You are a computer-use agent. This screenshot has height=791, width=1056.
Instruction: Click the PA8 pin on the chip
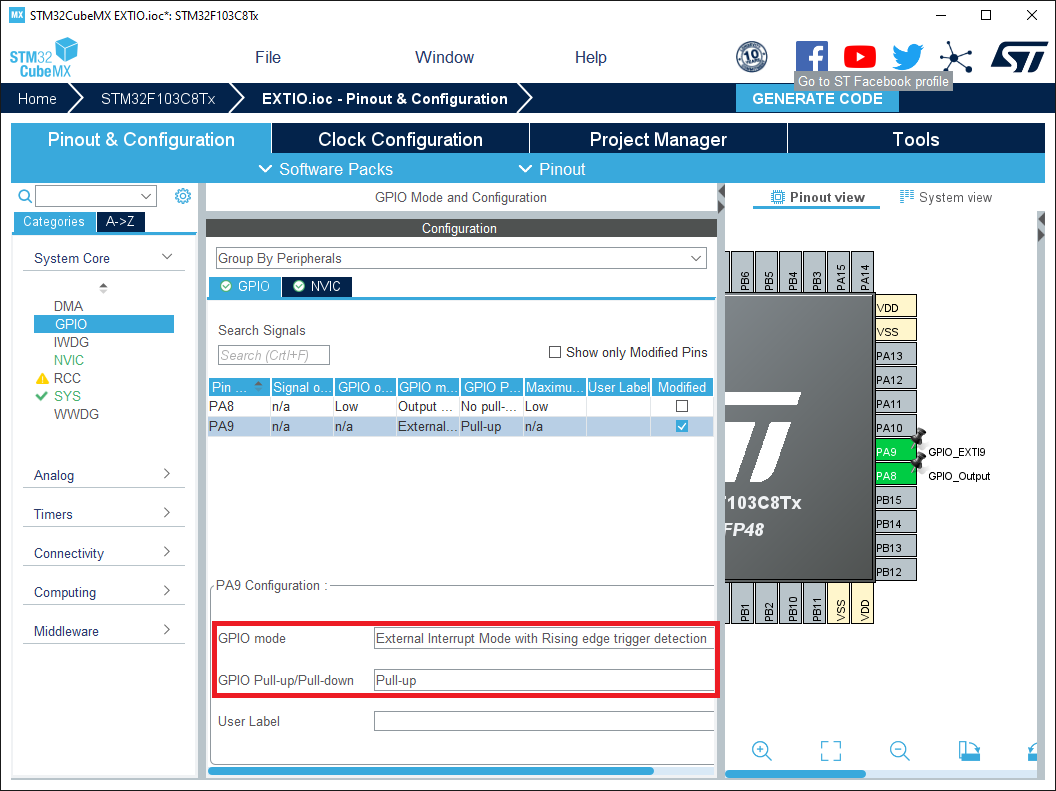click(x=896, y=476)
